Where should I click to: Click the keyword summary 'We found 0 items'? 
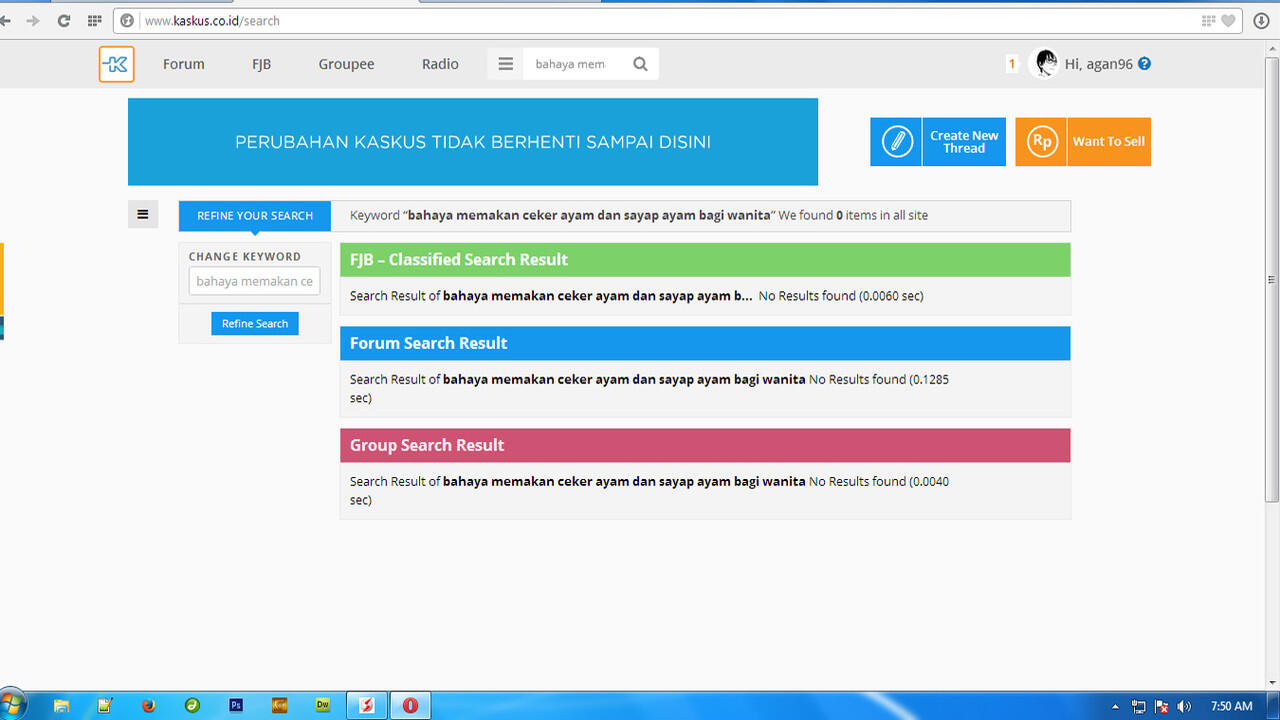pos(853,215)
